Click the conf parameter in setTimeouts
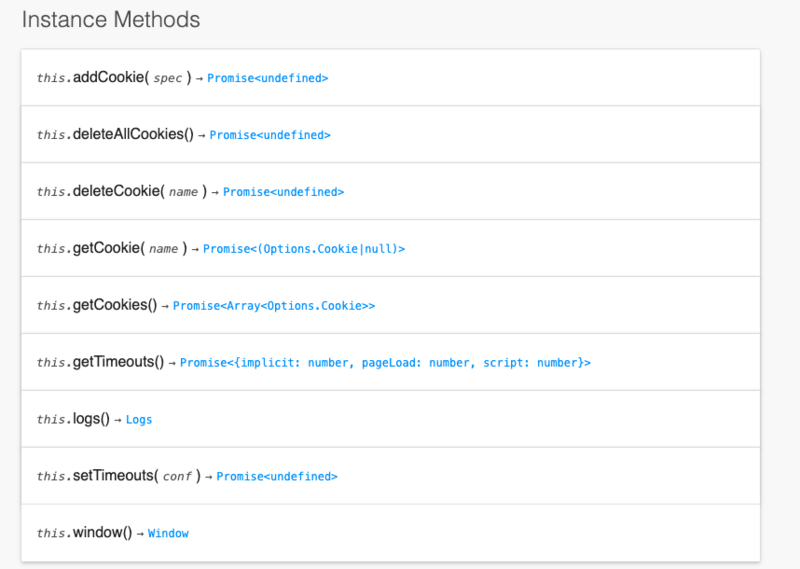This screenshot has height=569, width=800. [177, 477]
